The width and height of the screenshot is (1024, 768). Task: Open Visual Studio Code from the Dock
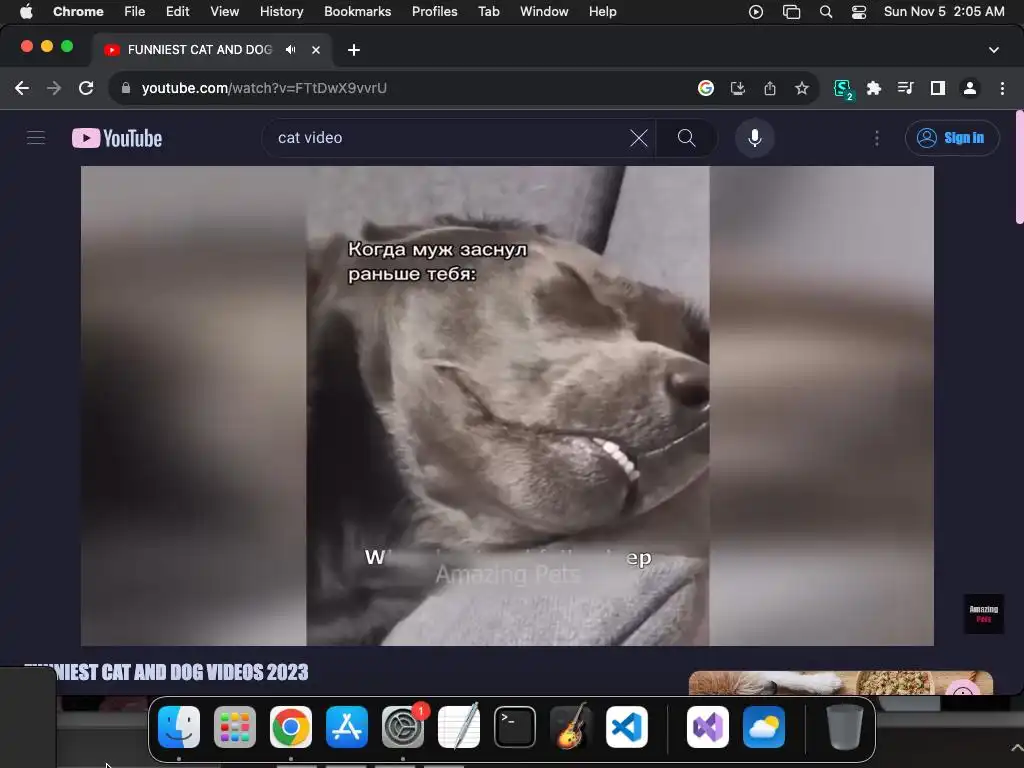point(627,727)
